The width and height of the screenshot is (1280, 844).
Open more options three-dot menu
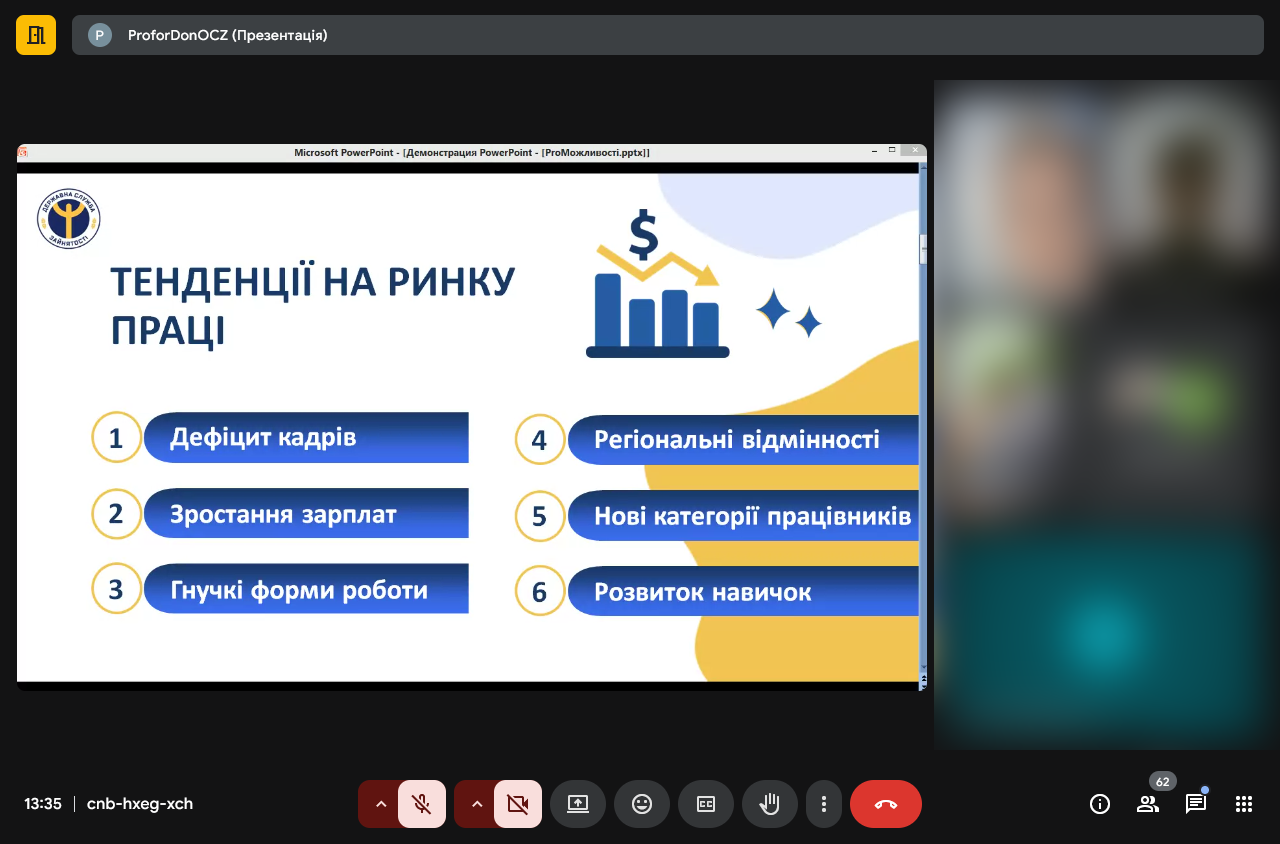tap(824, 804)
